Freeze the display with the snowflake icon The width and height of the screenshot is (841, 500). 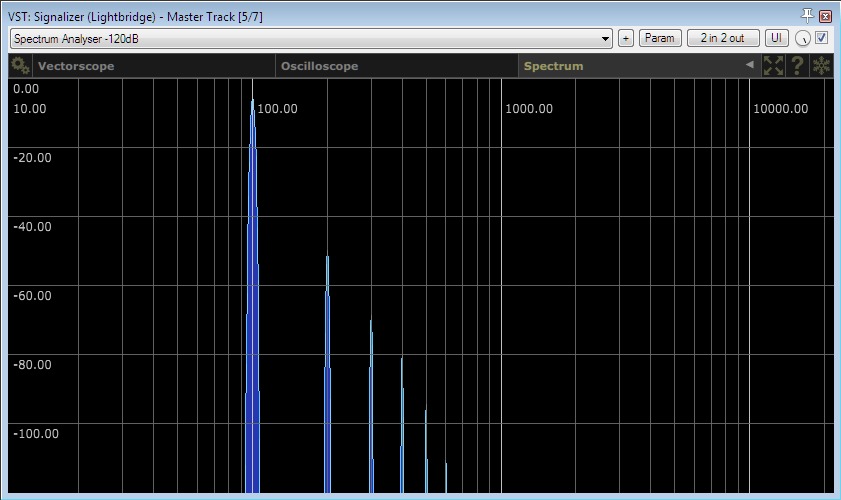[x=821, y=66]
